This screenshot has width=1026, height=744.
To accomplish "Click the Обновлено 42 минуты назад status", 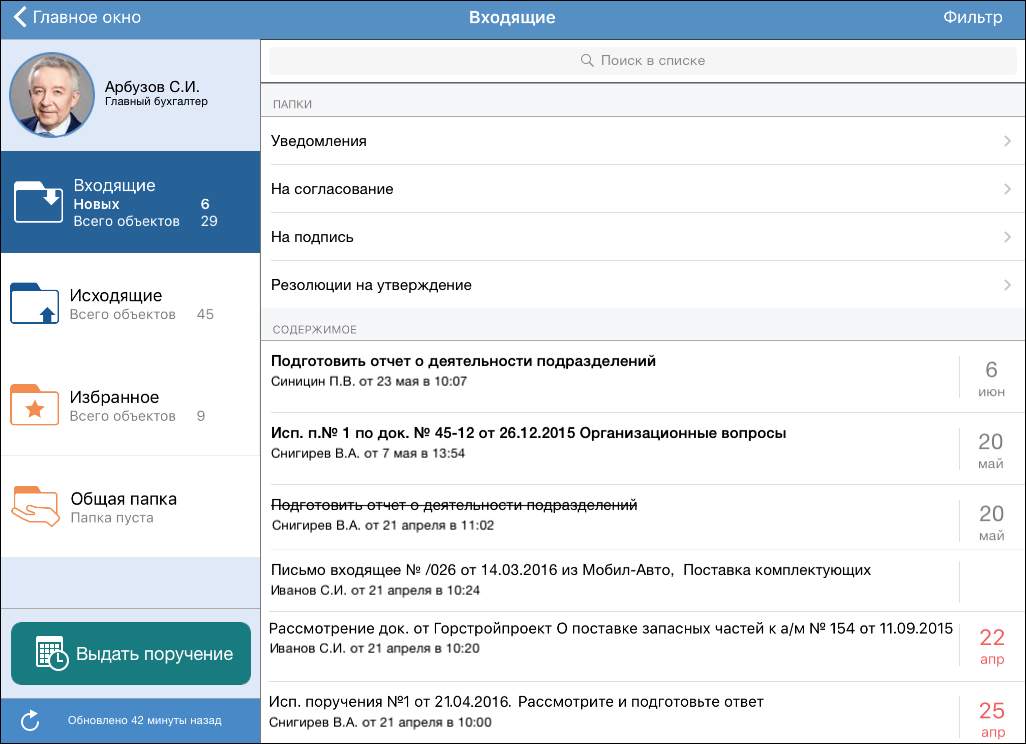I will coord(145,720).
